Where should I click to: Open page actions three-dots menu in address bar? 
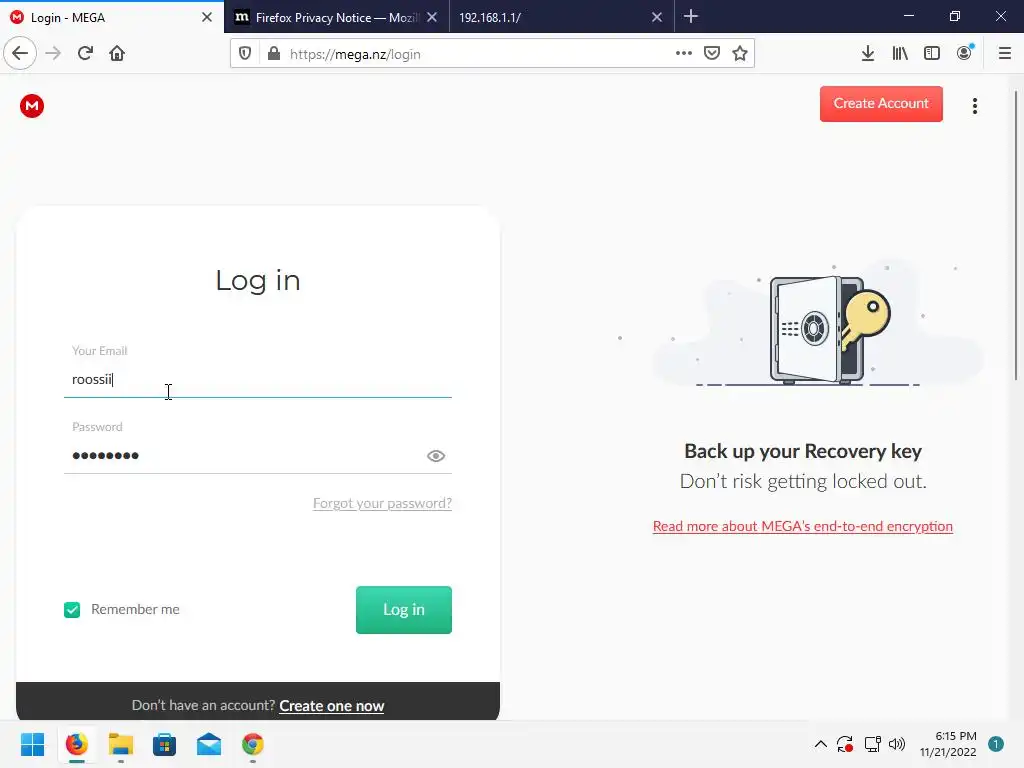click(x=683, y=54)
